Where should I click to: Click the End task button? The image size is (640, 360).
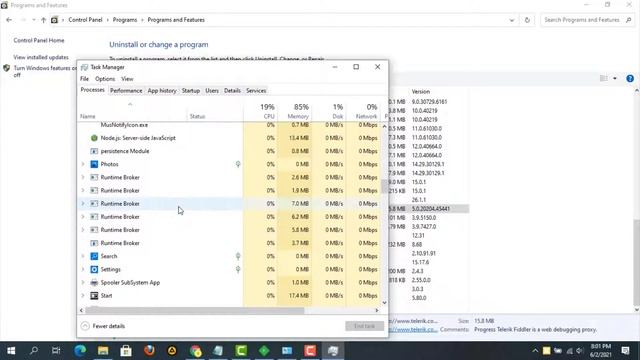(364, 326)
